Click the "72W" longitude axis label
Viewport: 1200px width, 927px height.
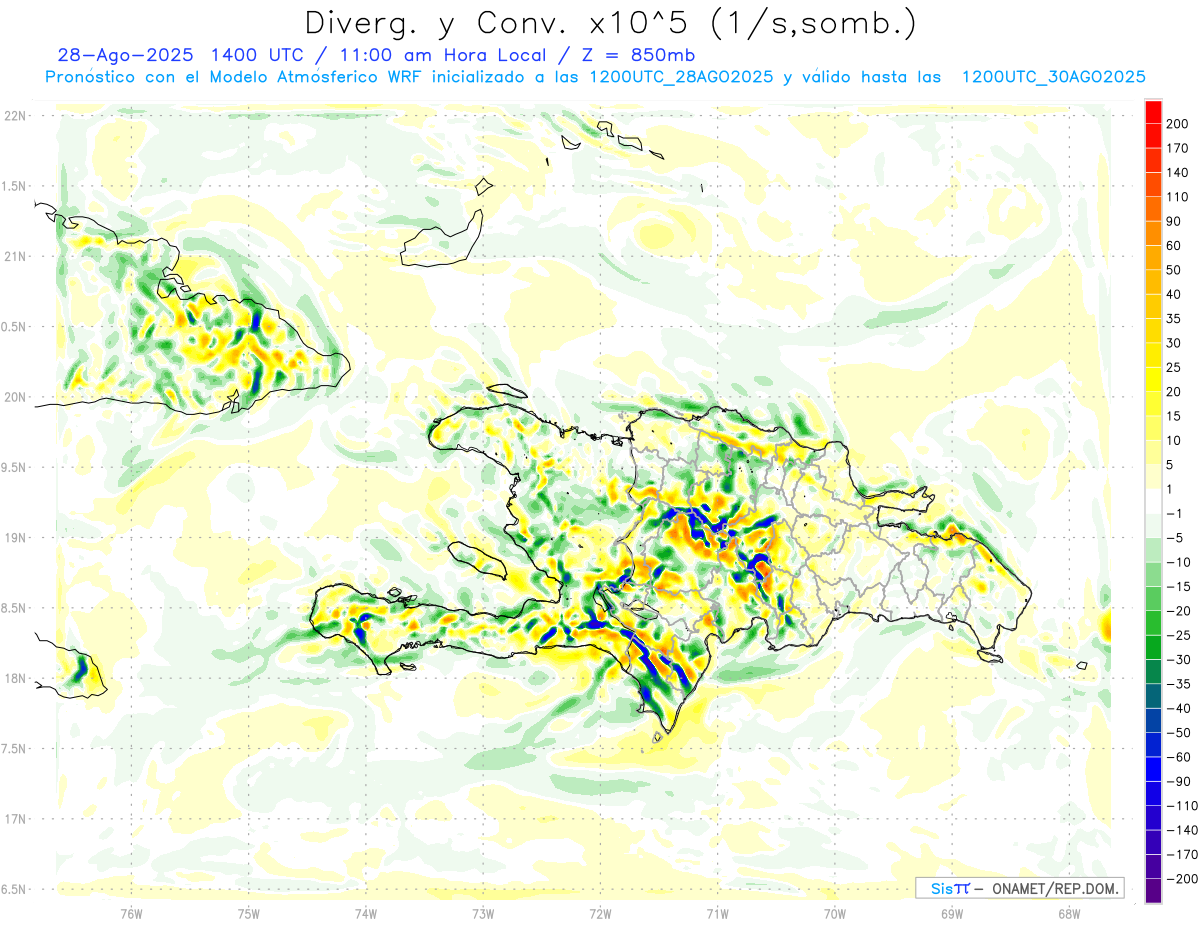click(x=600, y=913)
